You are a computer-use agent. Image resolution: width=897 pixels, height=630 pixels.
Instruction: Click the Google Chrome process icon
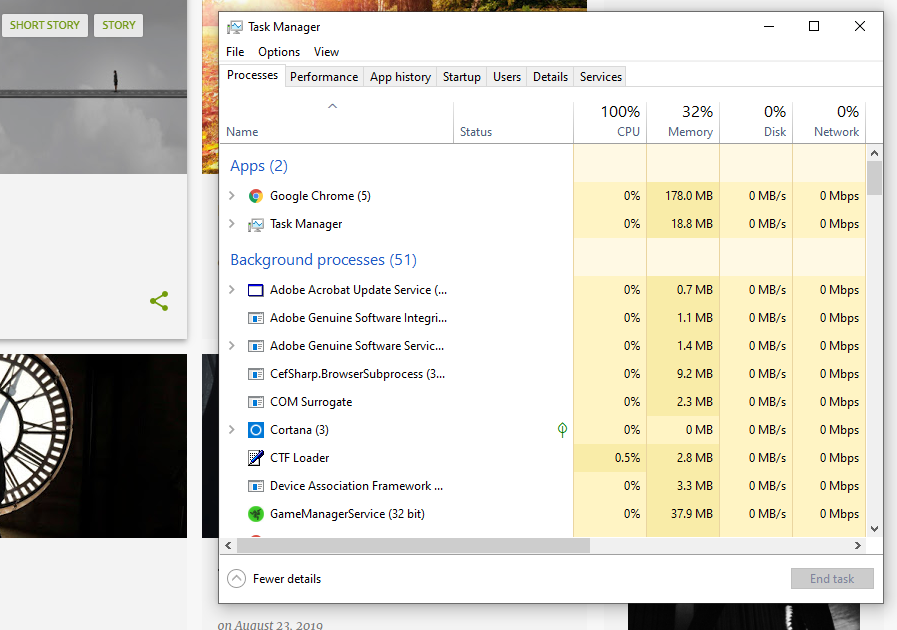coord(256,196)
